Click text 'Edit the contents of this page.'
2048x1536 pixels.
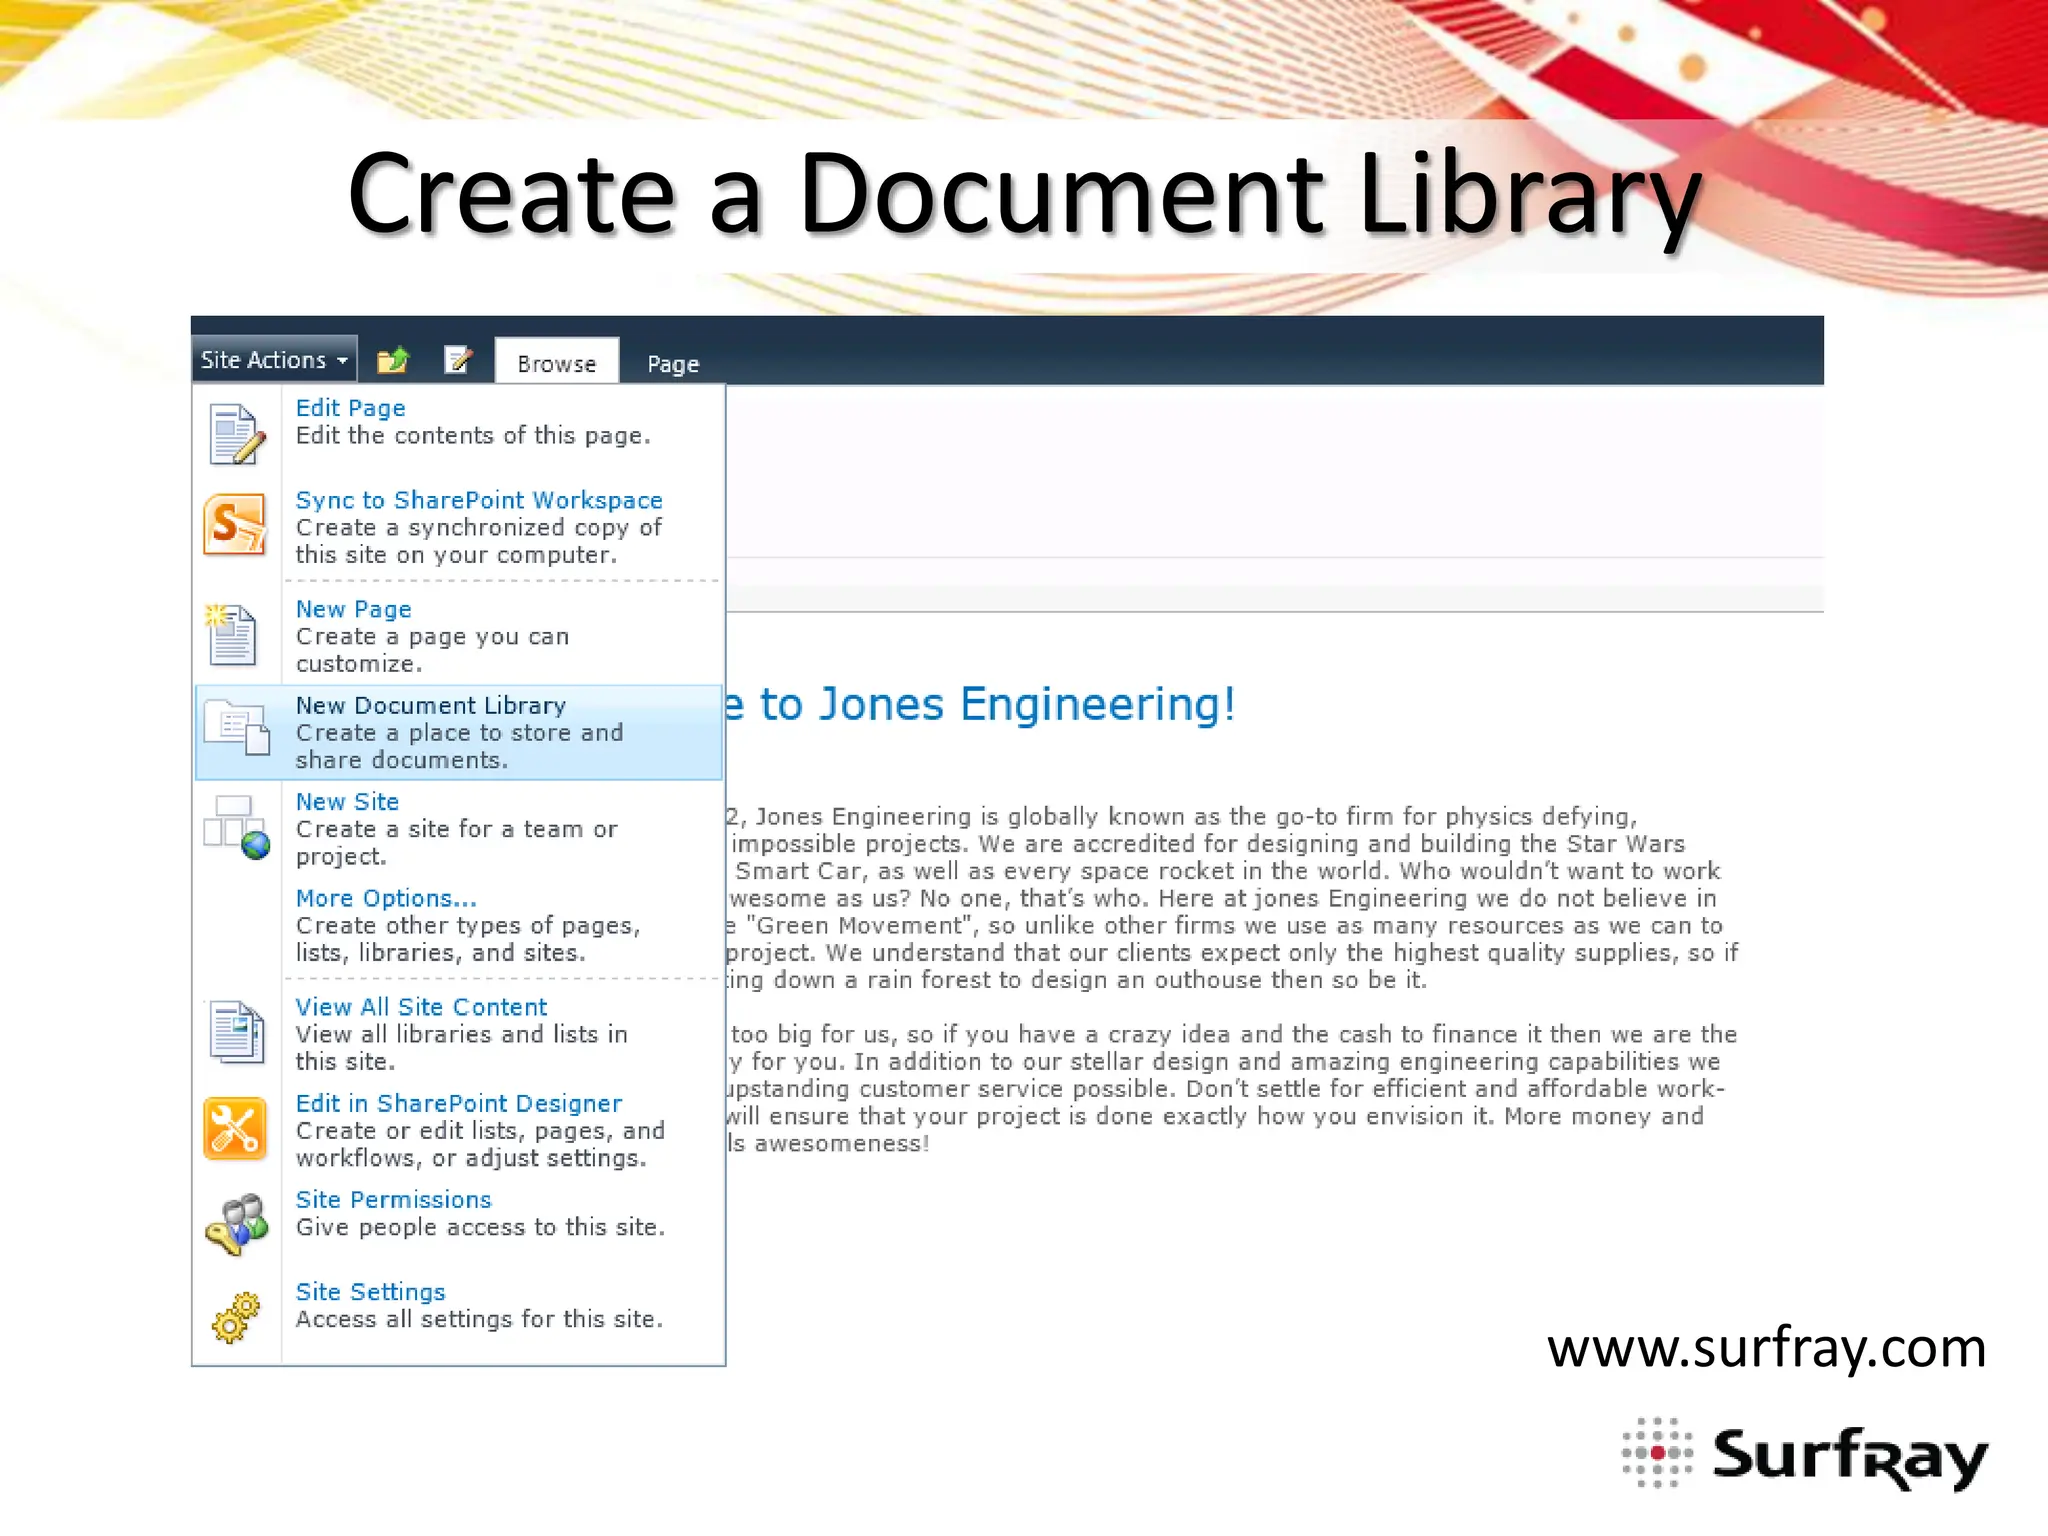click(x=473, y=435)
